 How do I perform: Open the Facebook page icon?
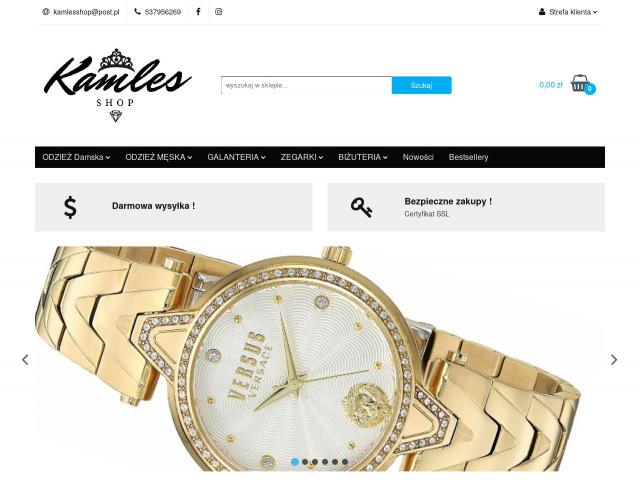pyautogui.click(x=198, y=12)
